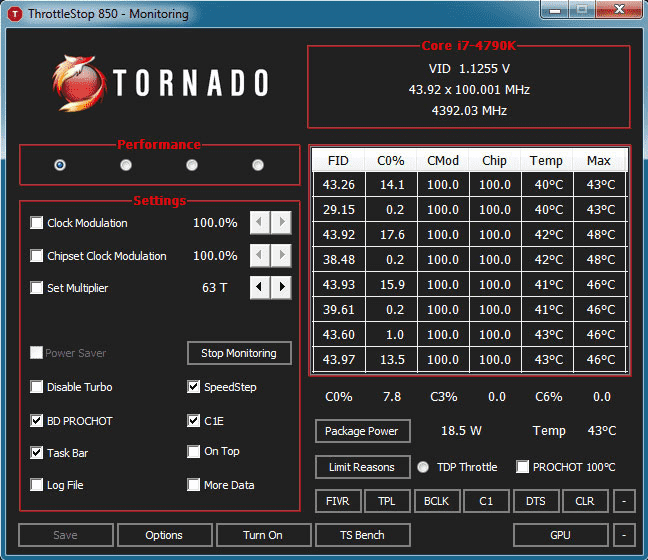This screenshot has width=648, height=560.
Task: Enable Clock Modulation checkbox
Action: click(x=36, y=223)
